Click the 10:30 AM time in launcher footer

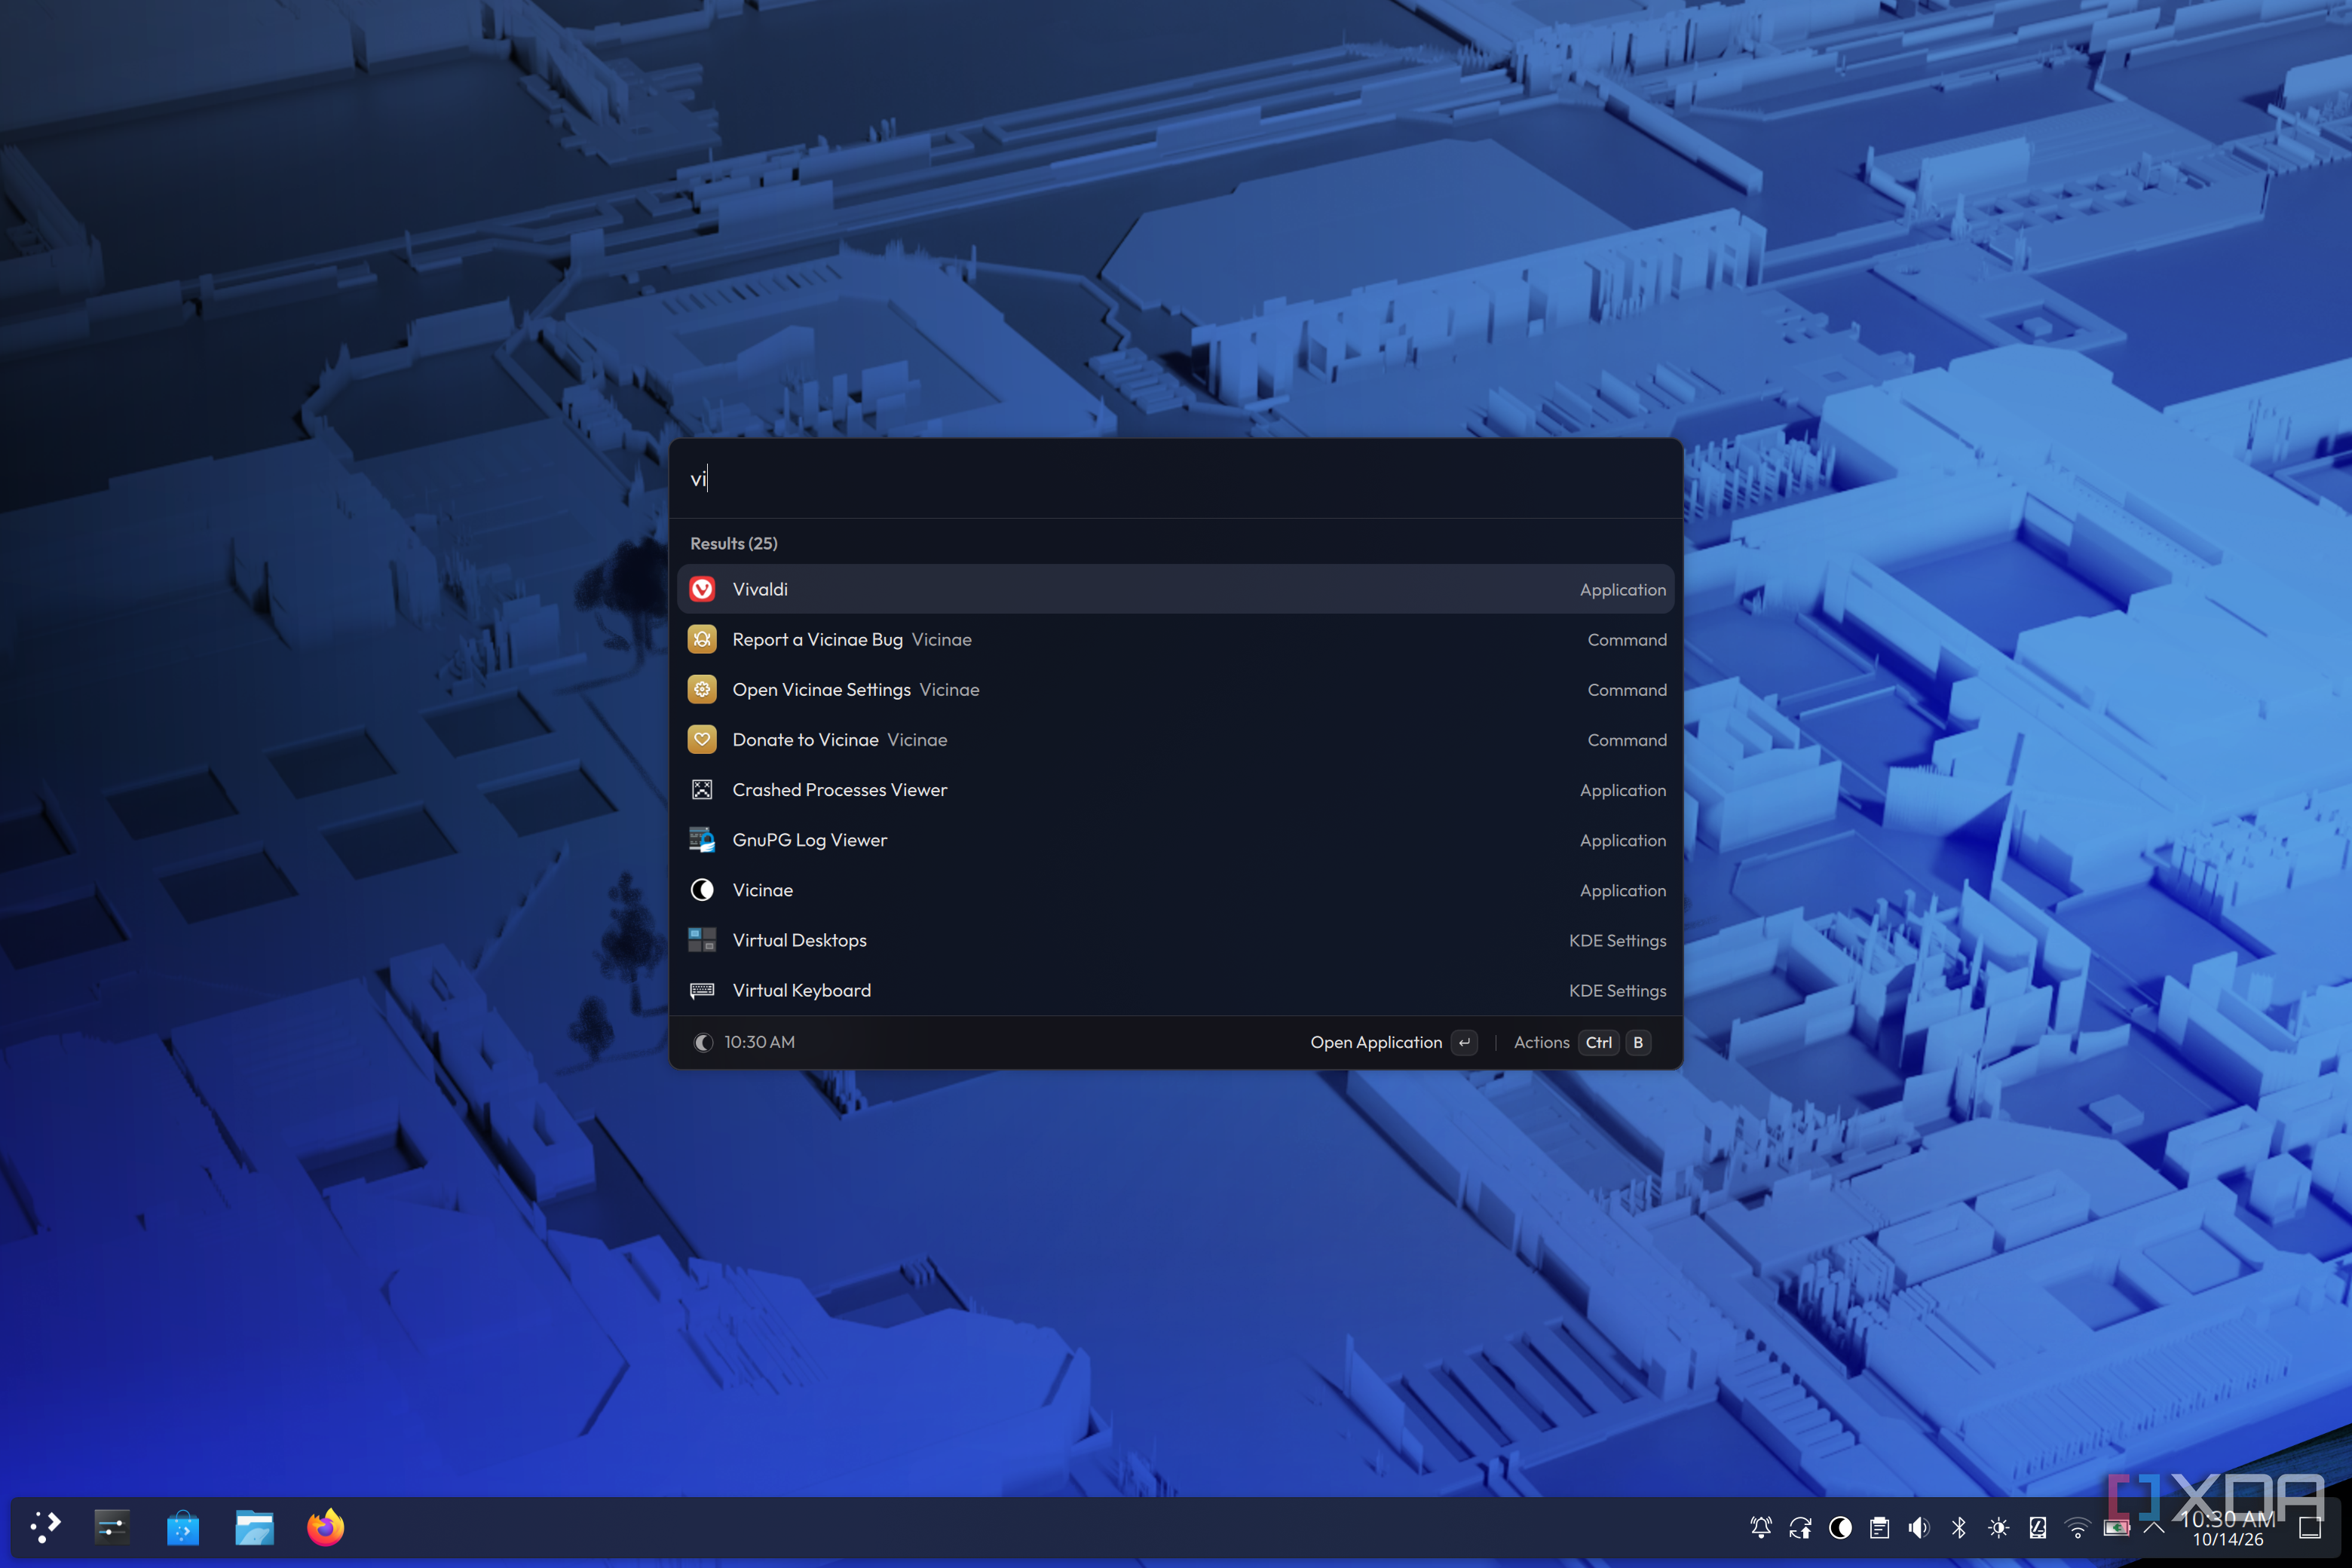(x=760, y=1042)
